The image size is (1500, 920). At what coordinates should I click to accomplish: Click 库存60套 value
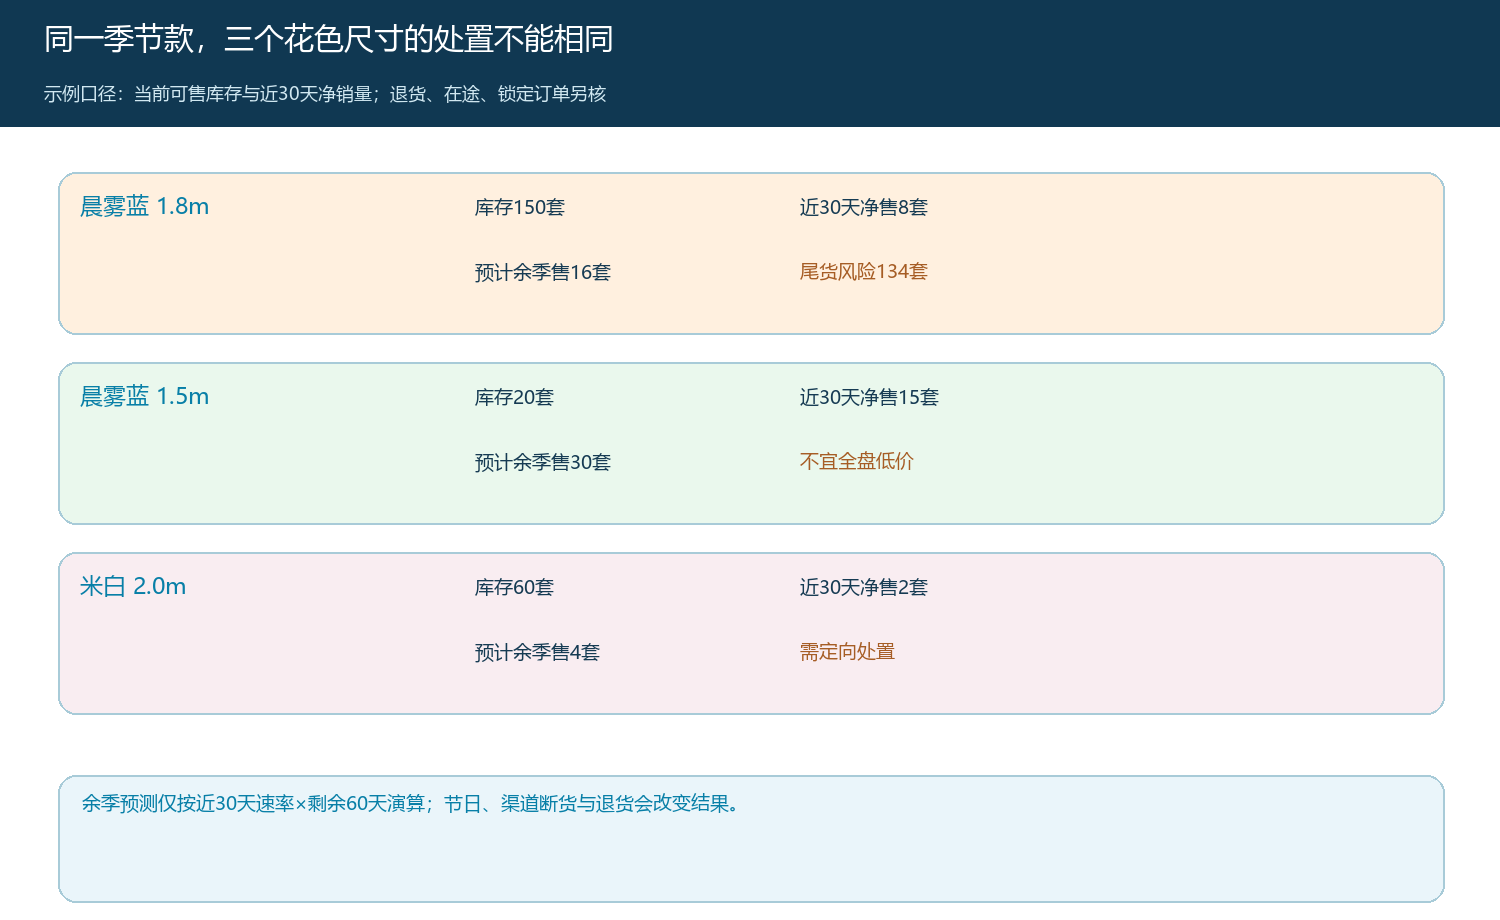pyautogui.click(x=514, y=587)
